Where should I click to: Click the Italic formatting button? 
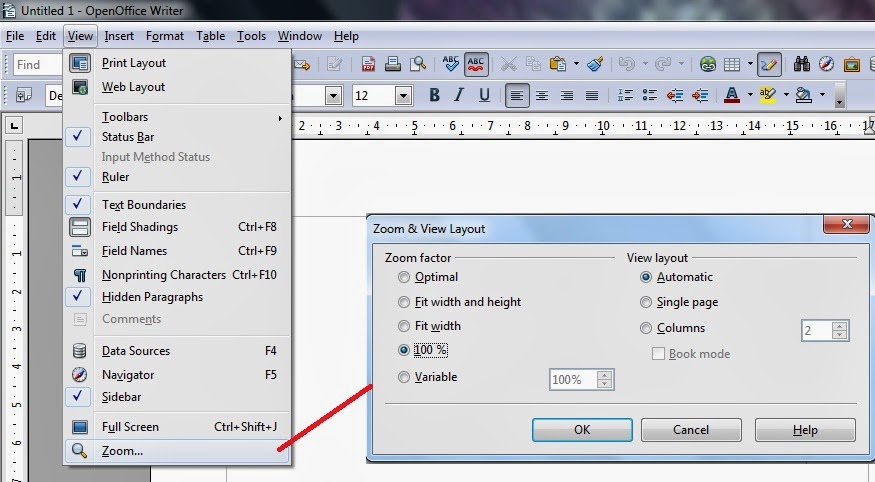[x=459, y=95]
